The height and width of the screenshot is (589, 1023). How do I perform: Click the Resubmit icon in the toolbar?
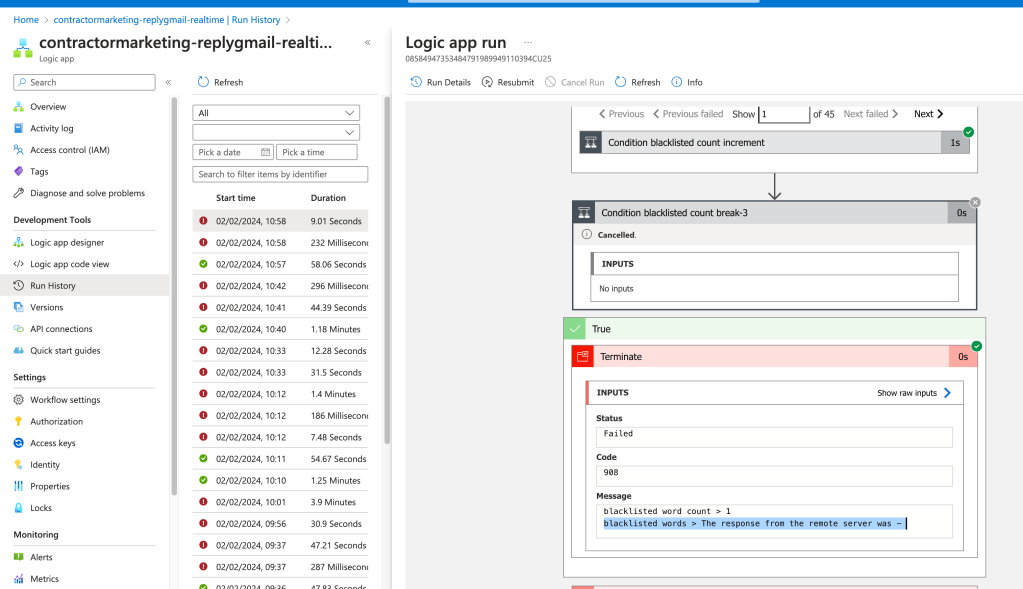(x=487, y=82)
